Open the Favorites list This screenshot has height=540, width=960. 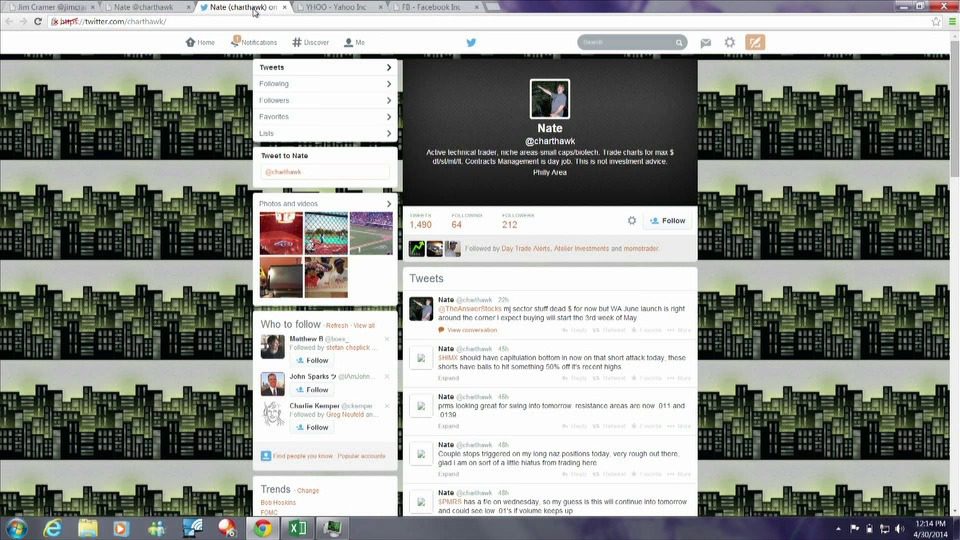click(x=325, y=117)
